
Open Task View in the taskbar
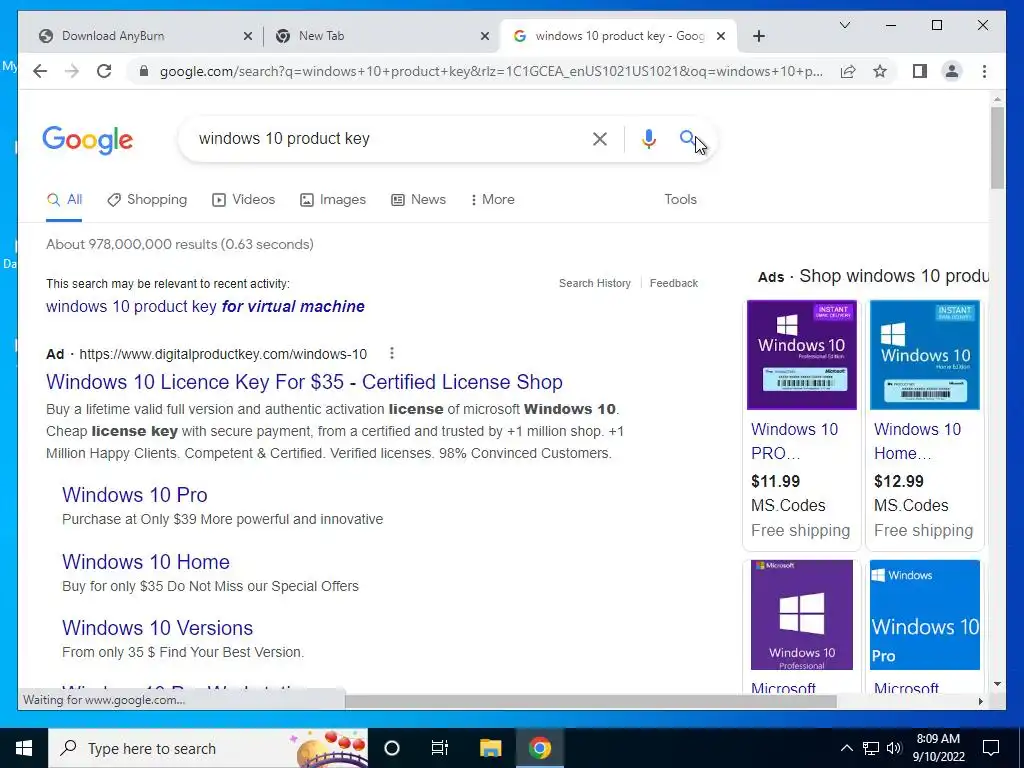click(x=440, y=748)
